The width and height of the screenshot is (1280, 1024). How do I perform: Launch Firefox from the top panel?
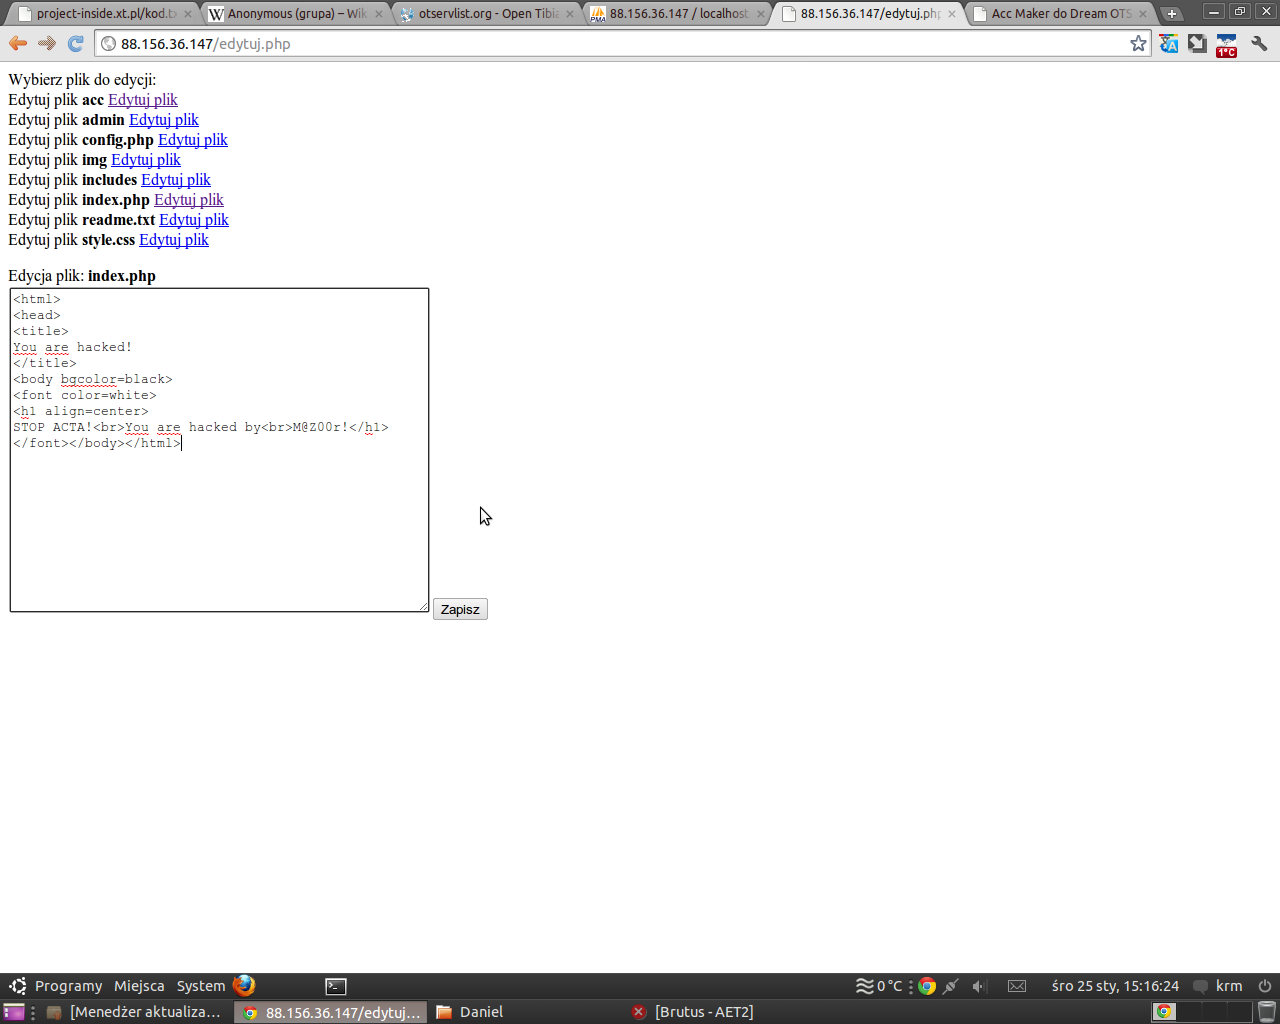point(244,985)
